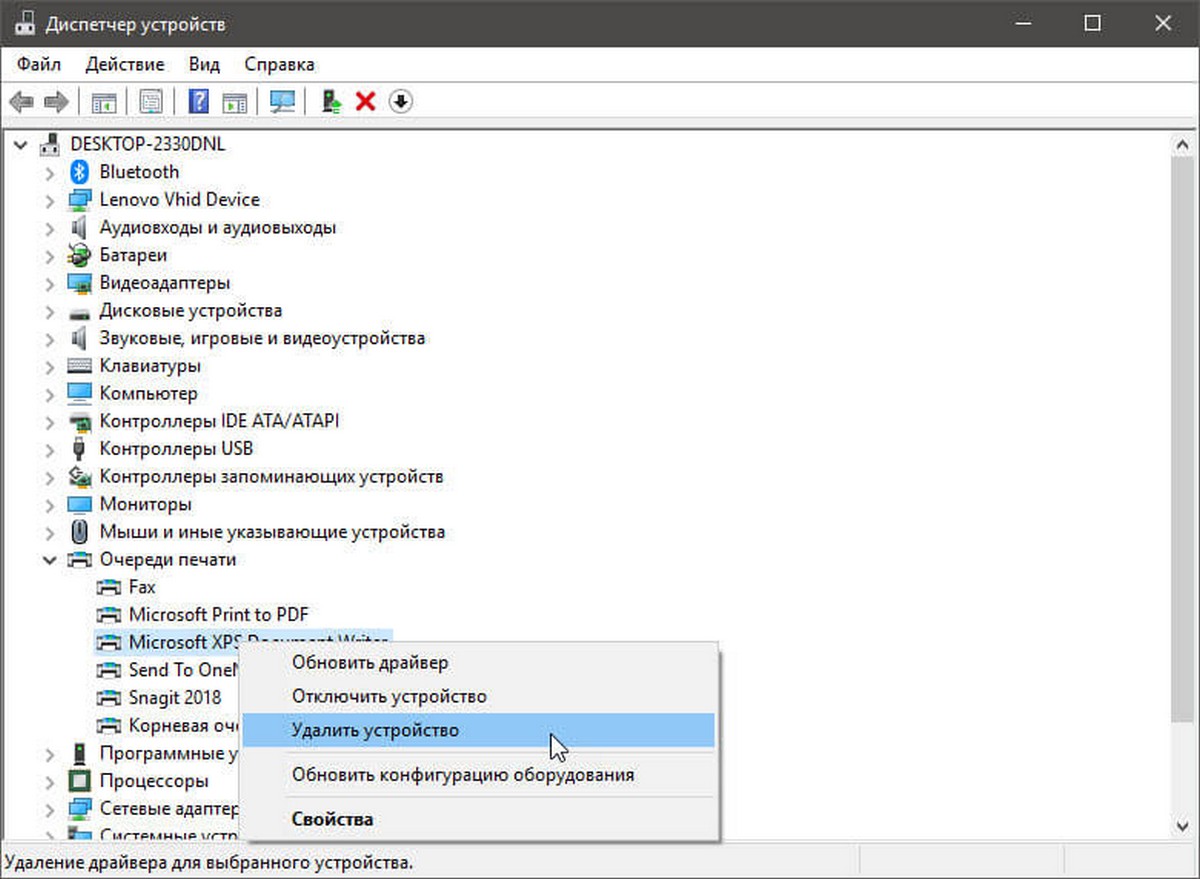Open device properties via toolbar icon
Image resolution: width=1200 pixels, height=879 pixels.
(x=151, y=100)
